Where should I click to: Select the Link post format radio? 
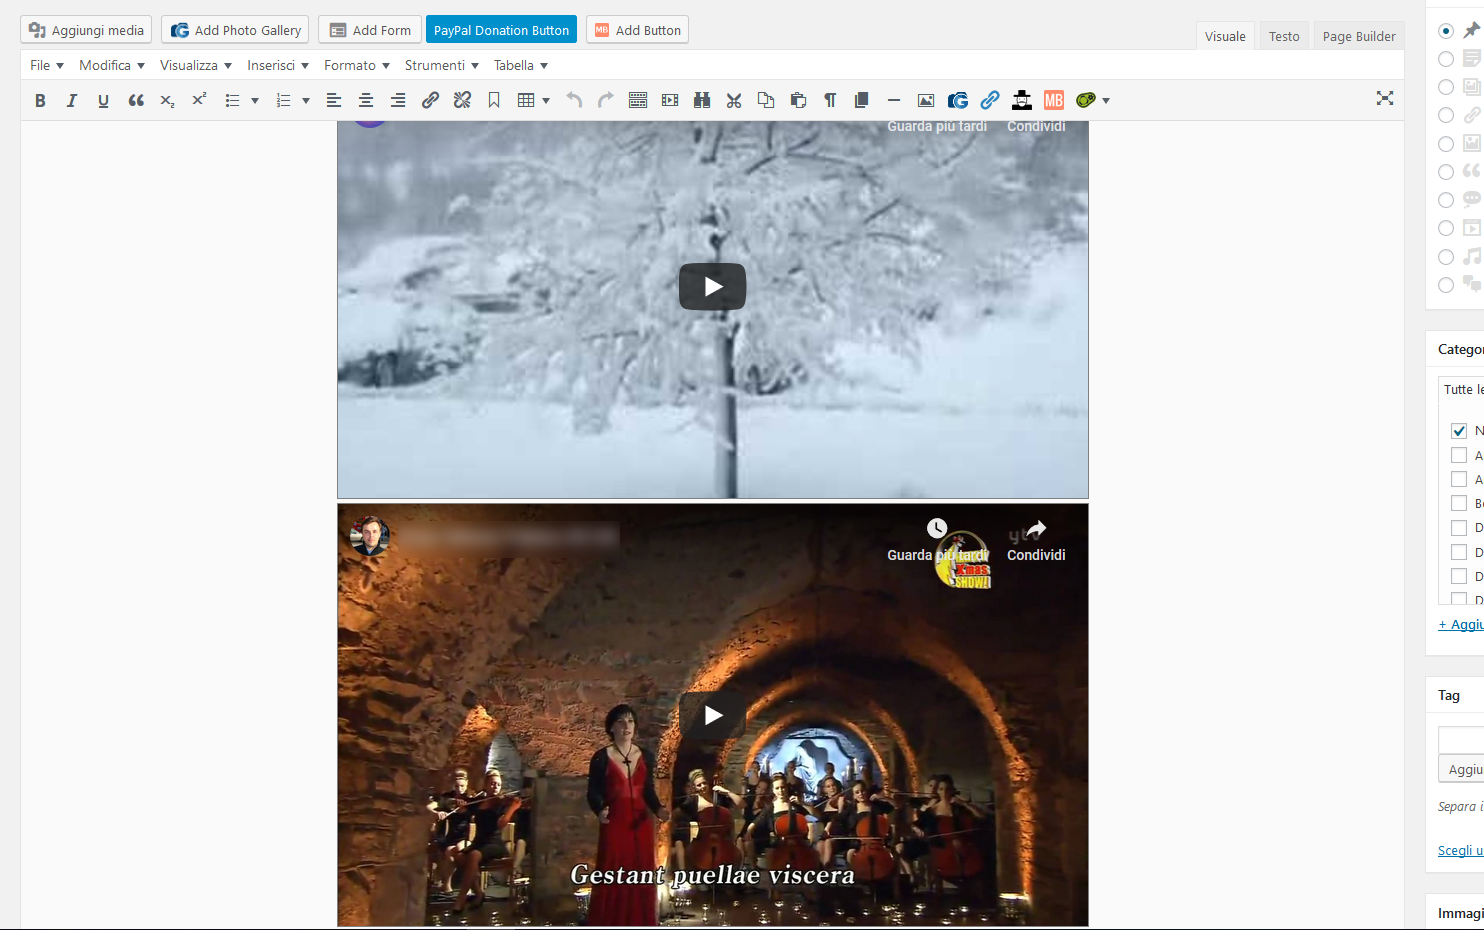[1446, 115]
